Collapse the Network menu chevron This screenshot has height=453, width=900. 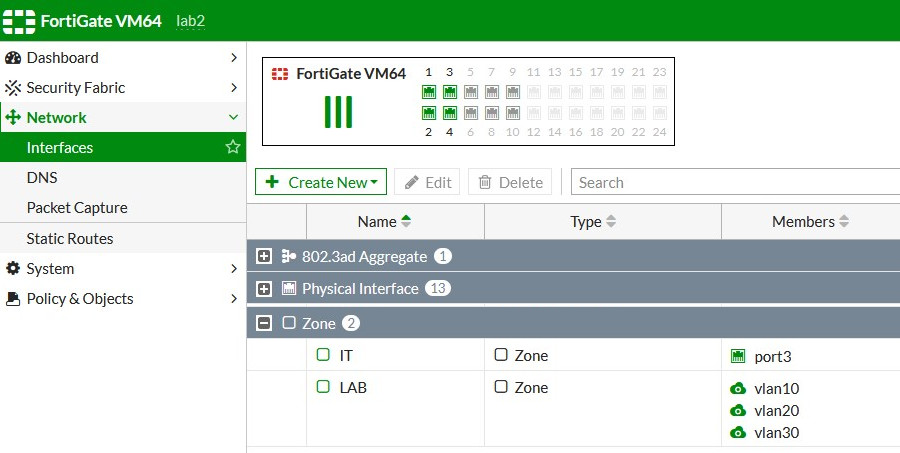pyautogui.click(x=234, y=117)
